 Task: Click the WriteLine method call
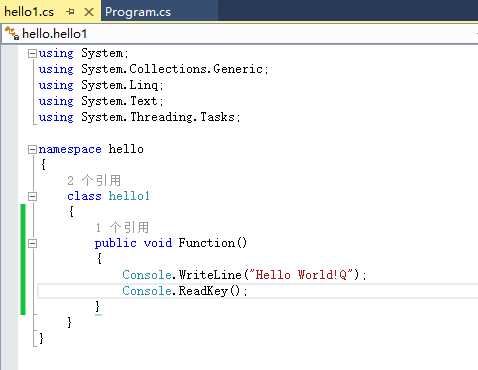pyautogui.click(x=210, y=275)
